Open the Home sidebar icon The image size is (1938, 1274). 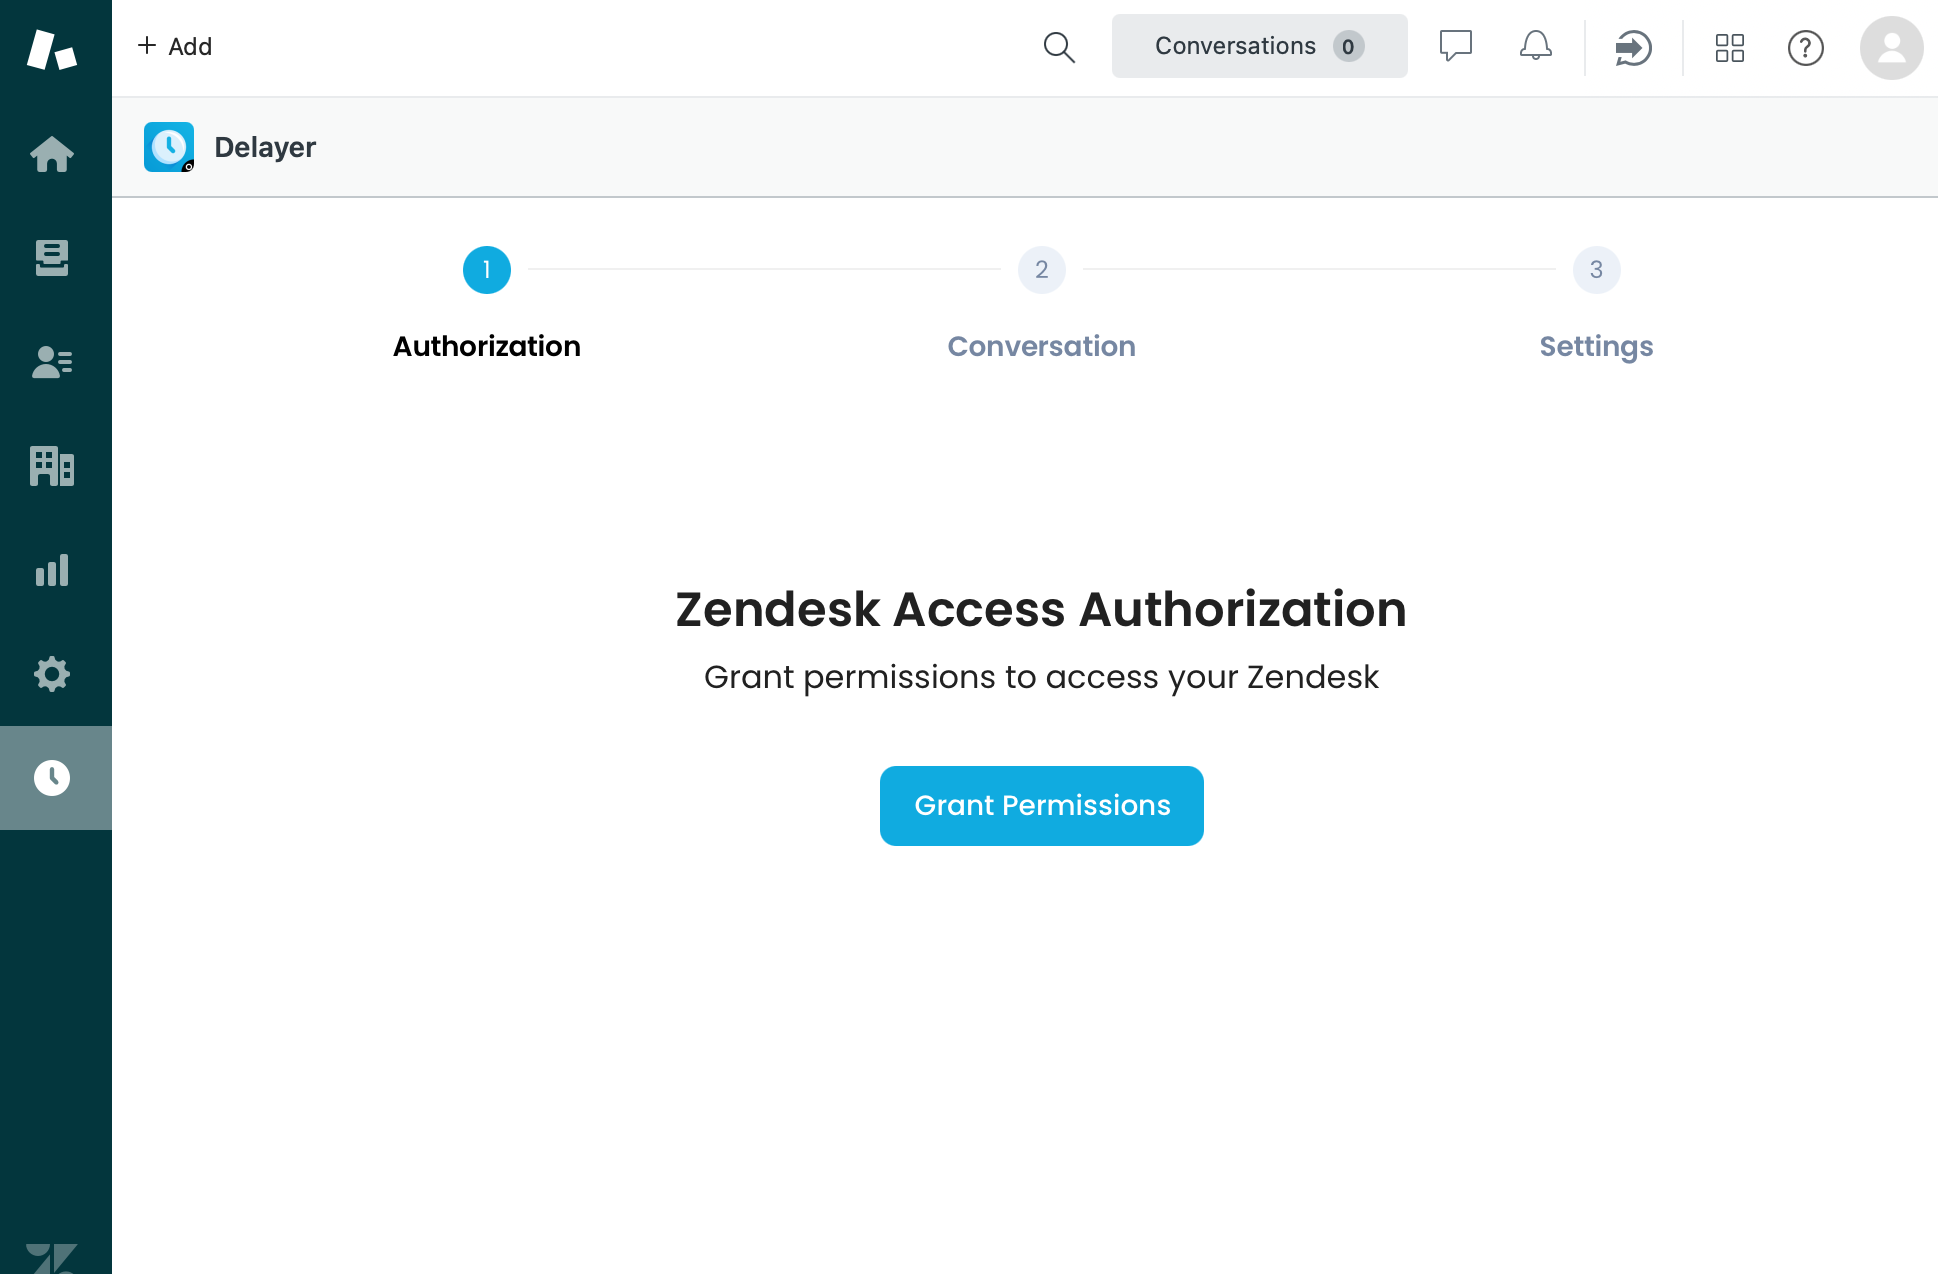(53, 154)
